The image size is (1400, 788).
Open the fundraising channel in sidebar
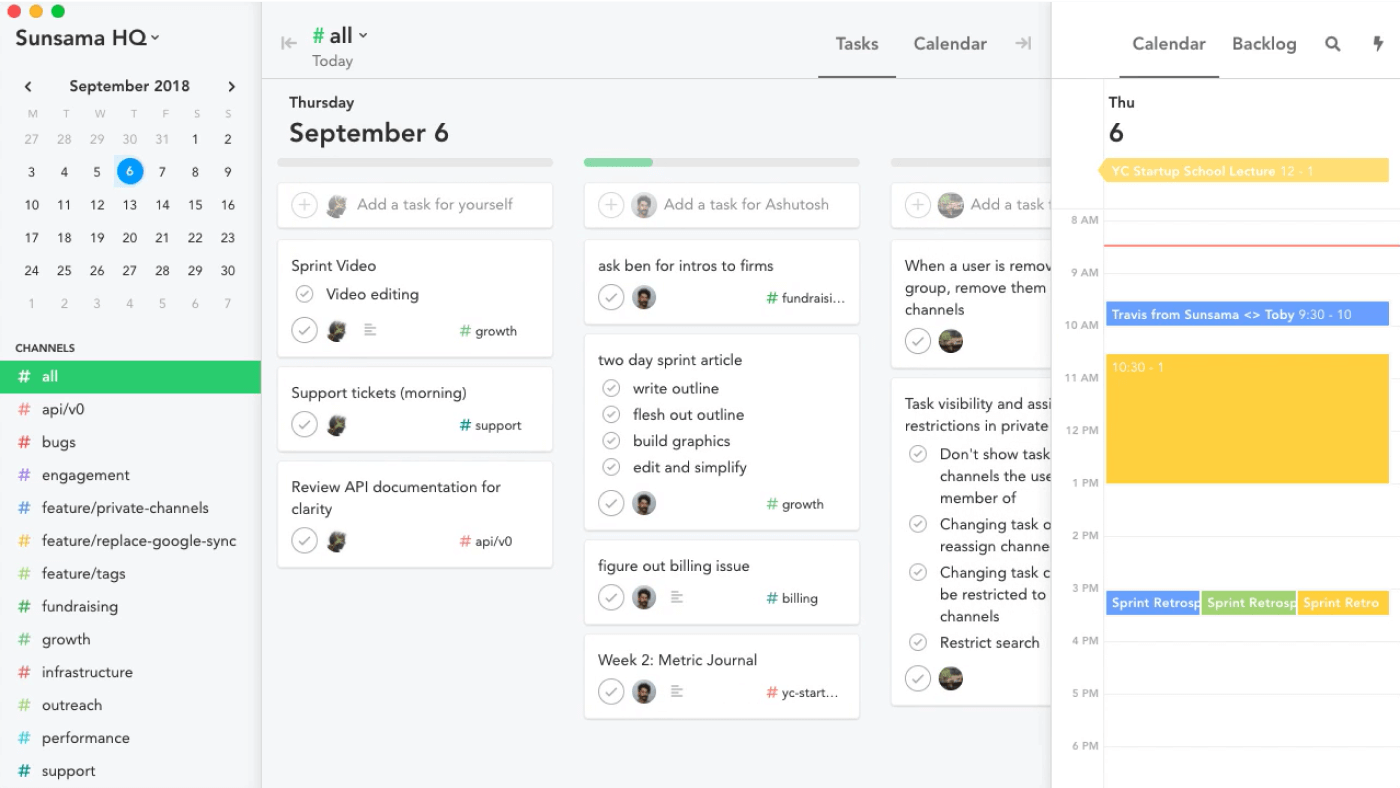coord(80,606)
